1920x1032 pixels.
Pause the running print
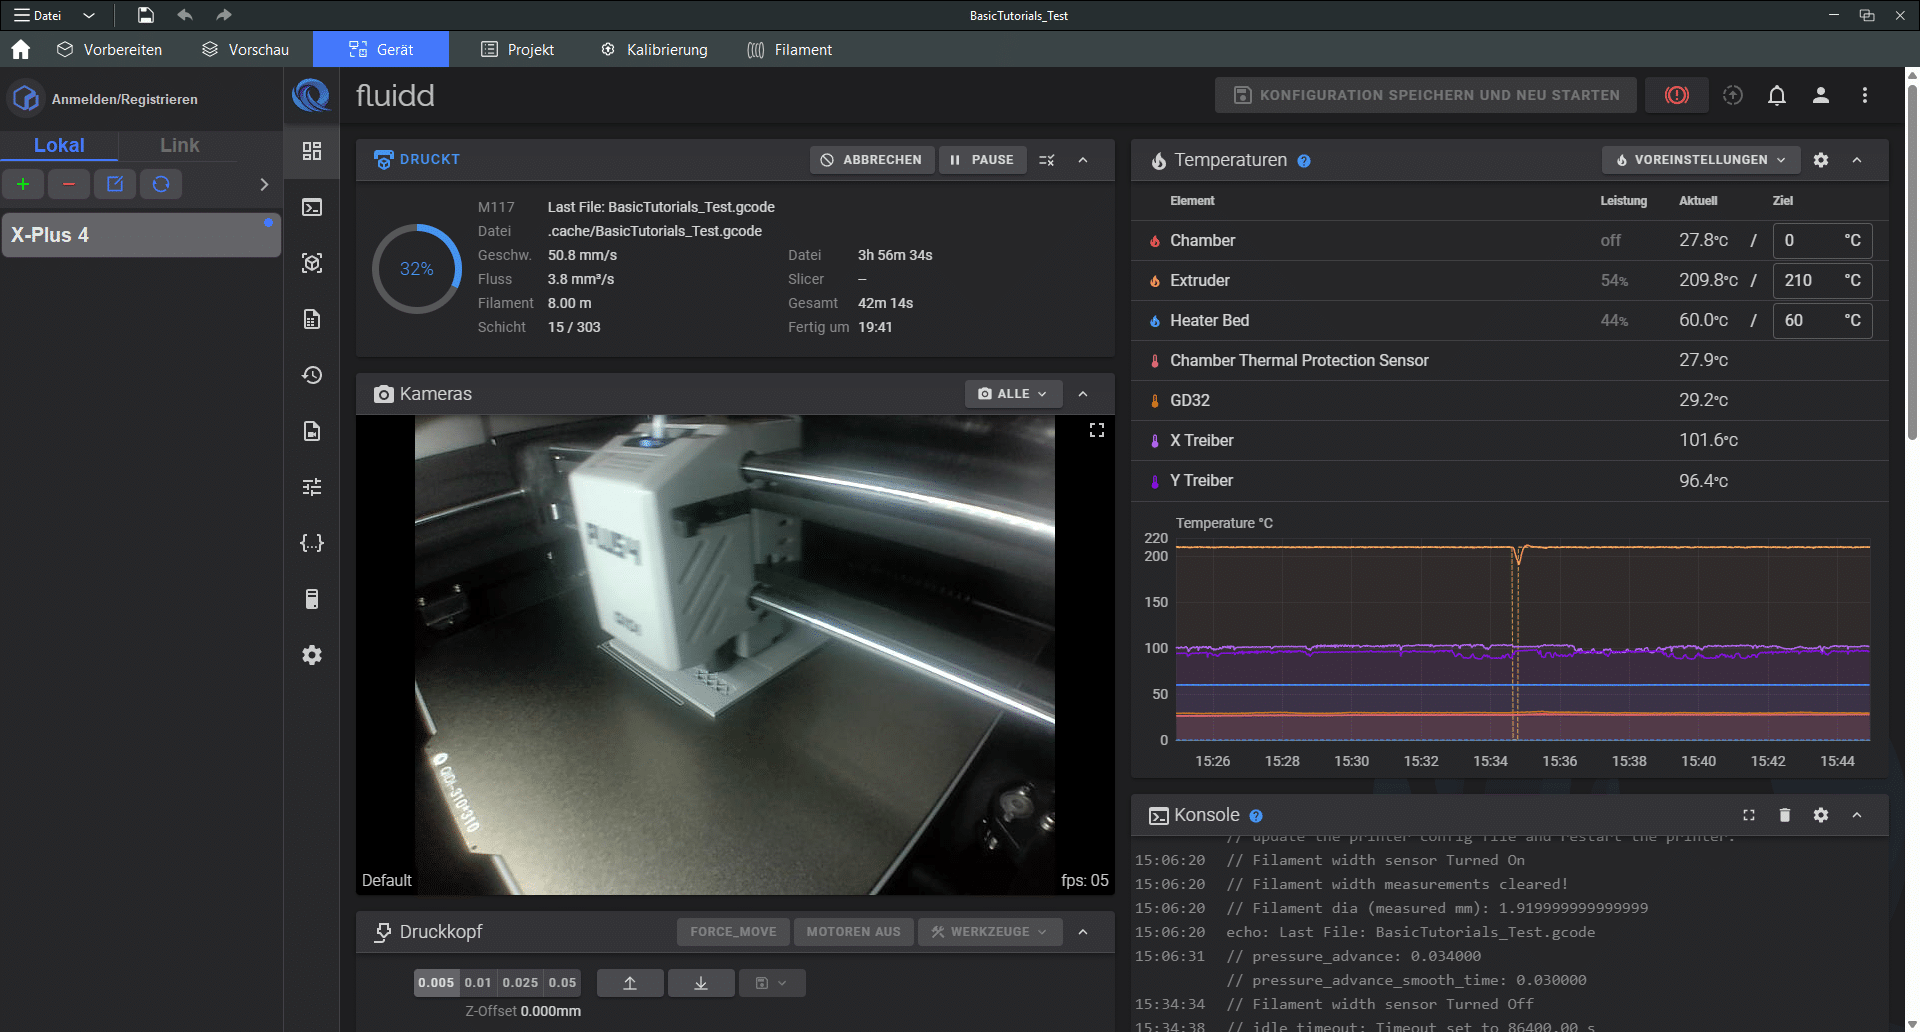click(x=982, y=160)
